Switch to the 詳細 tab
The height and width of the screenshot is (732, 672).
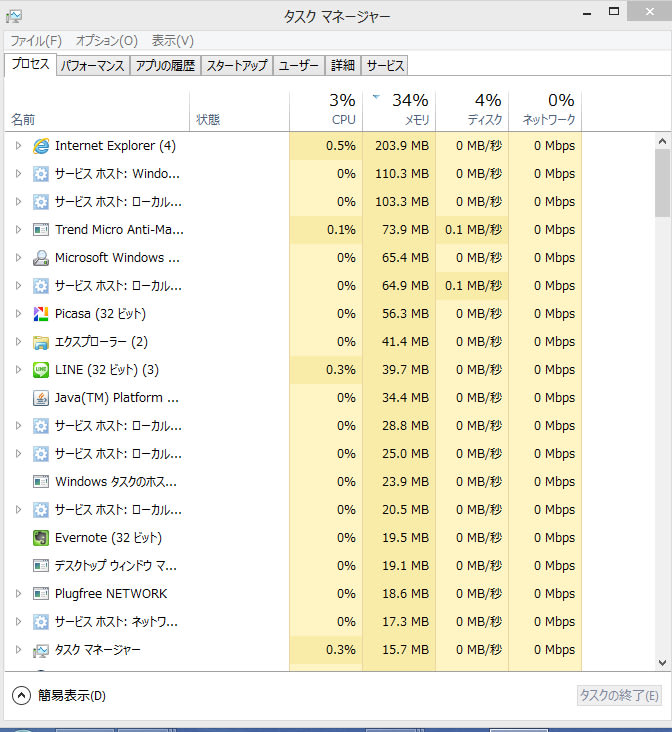click(x=343, y=65)
